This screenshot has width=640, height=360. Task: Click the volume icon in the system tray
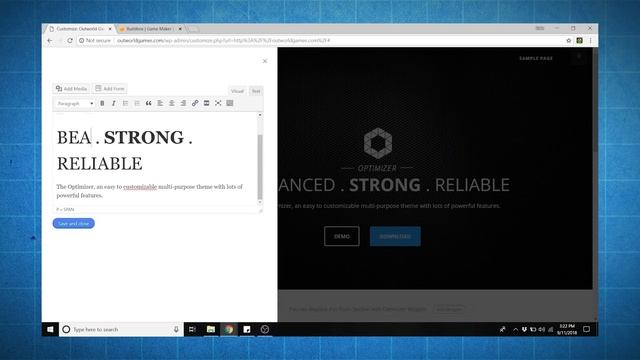(x=542, y=329)
